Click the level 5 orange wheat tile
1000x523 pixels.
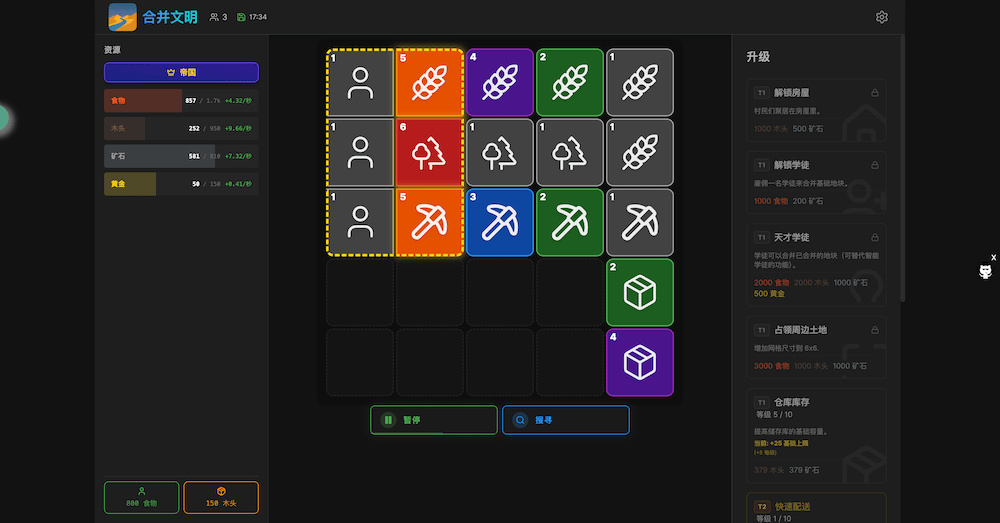click(x=430, y=83)
